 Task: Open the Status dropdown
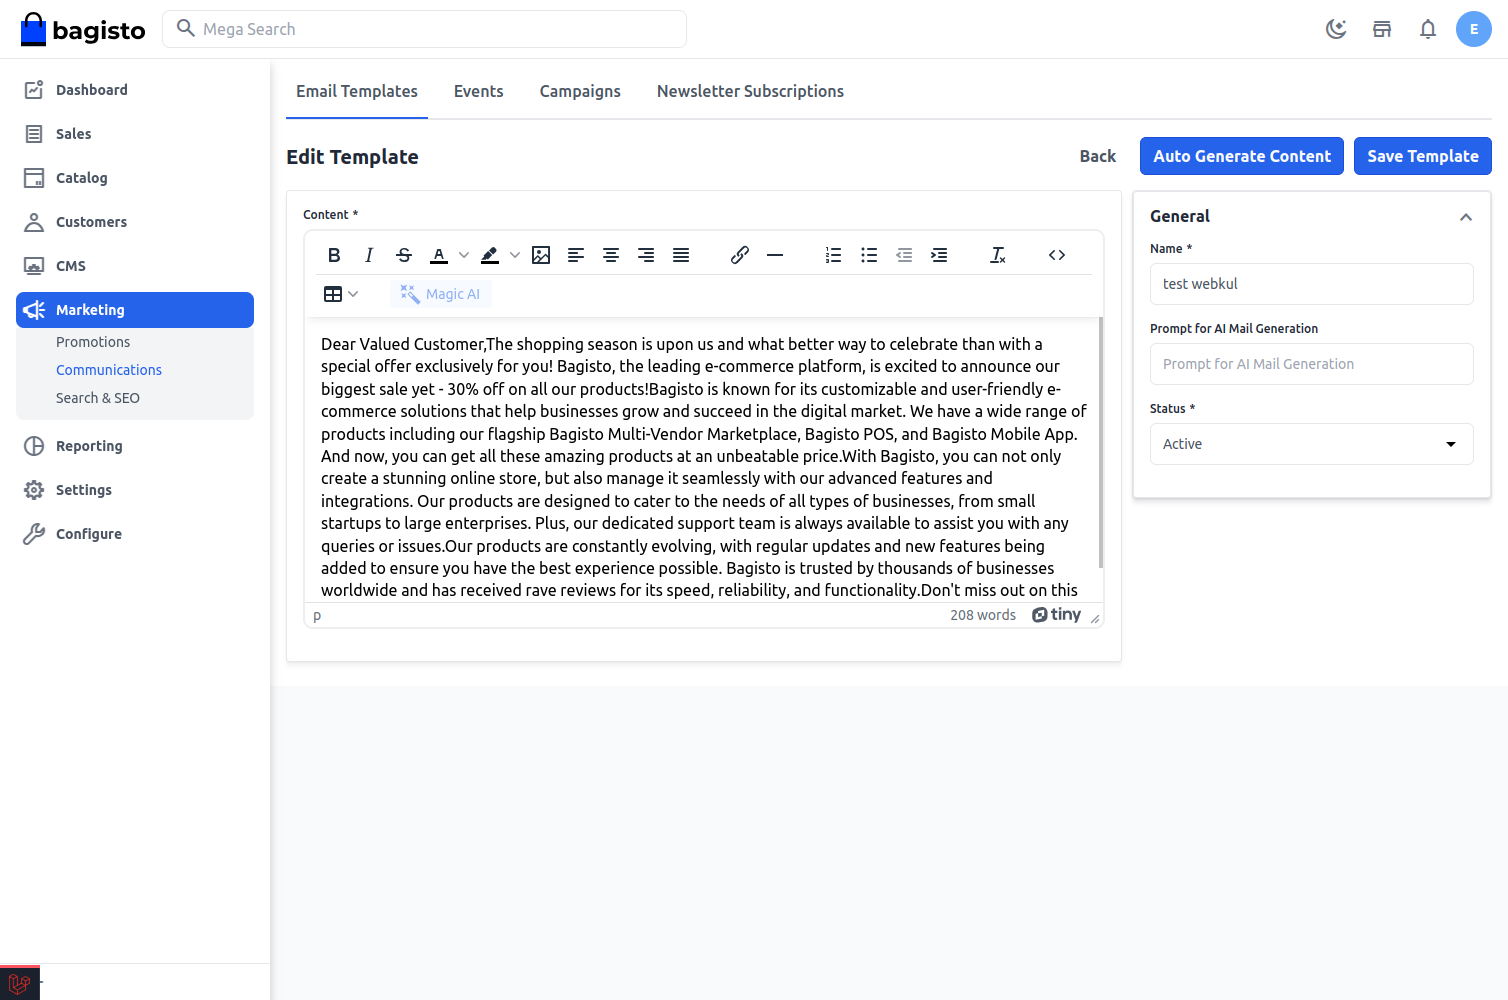1312,444
